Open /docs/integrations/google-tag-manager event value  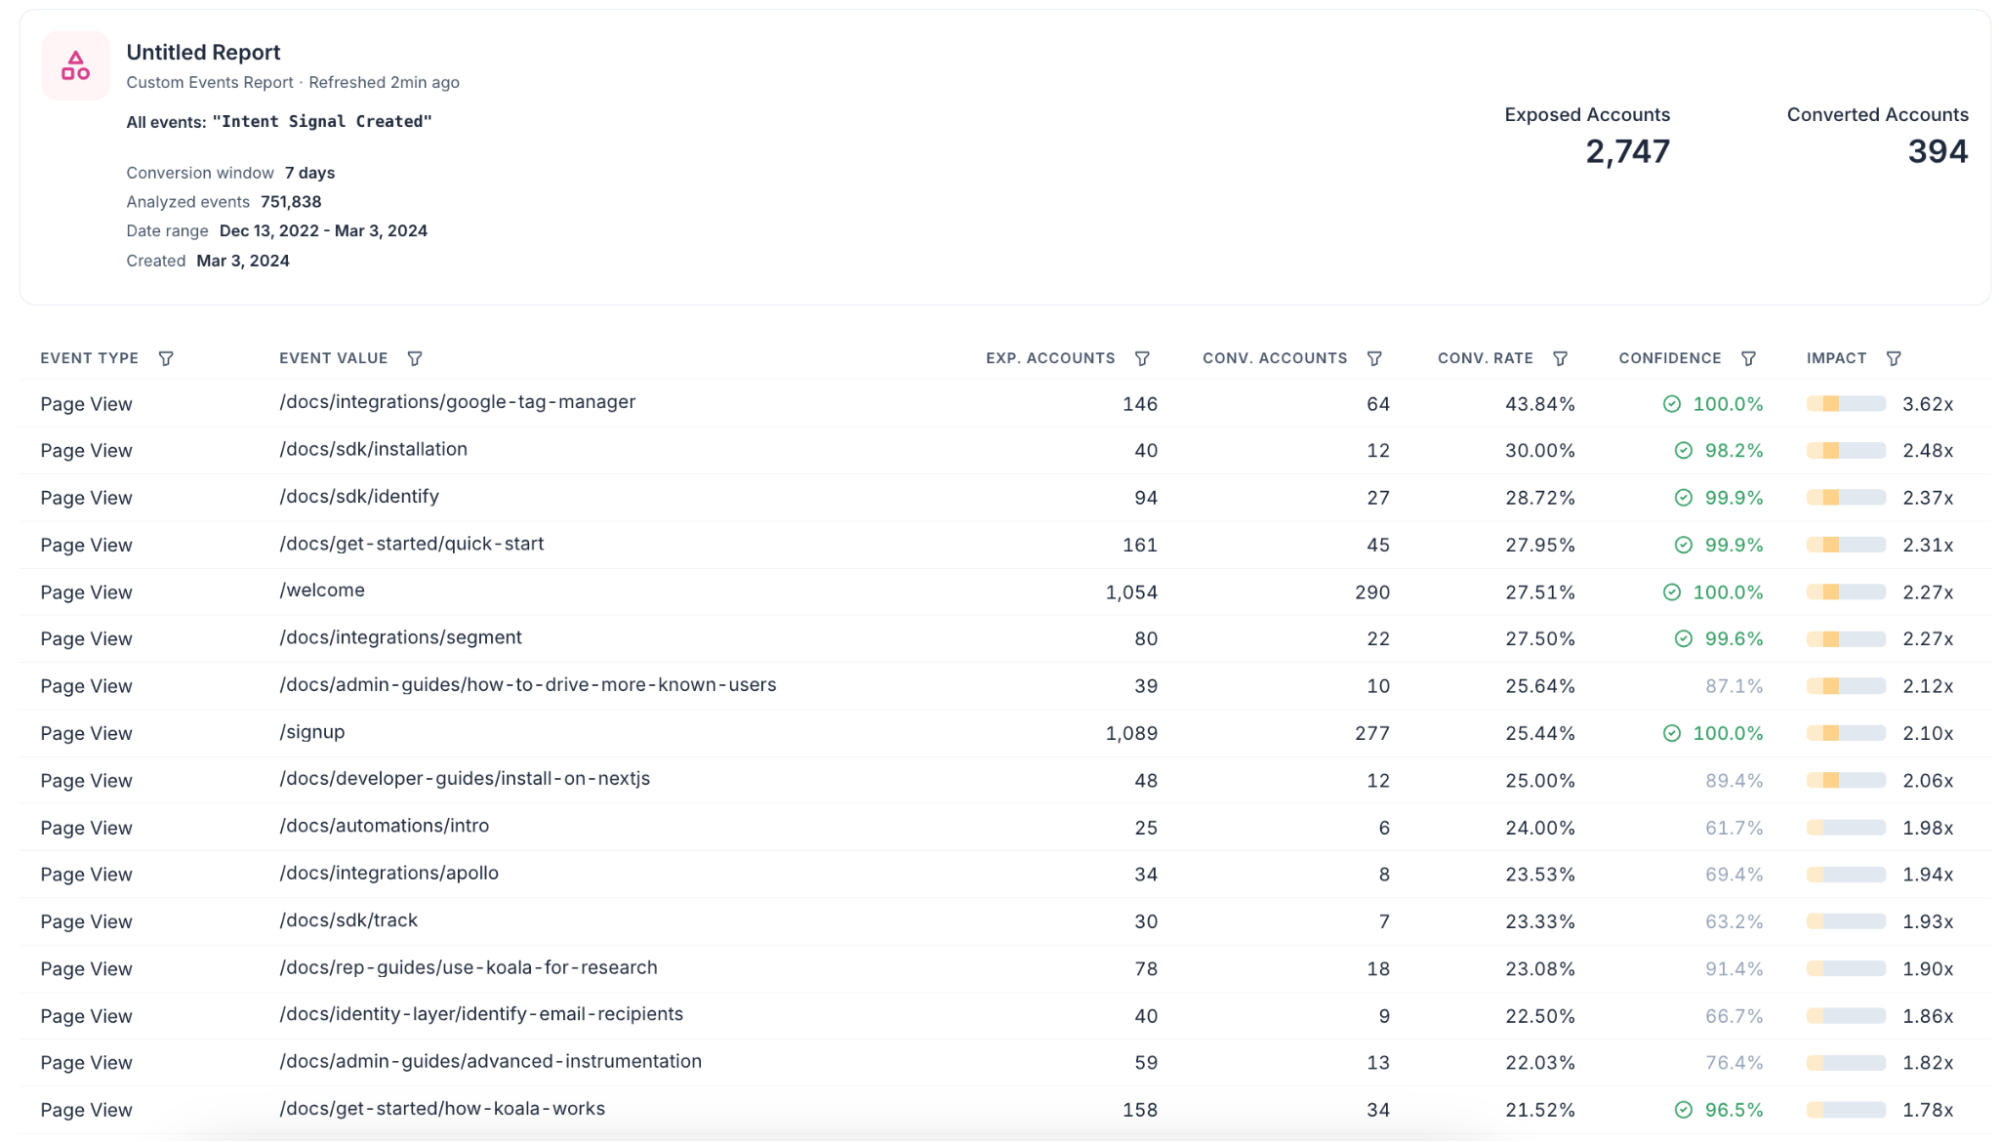click(457, 402)
